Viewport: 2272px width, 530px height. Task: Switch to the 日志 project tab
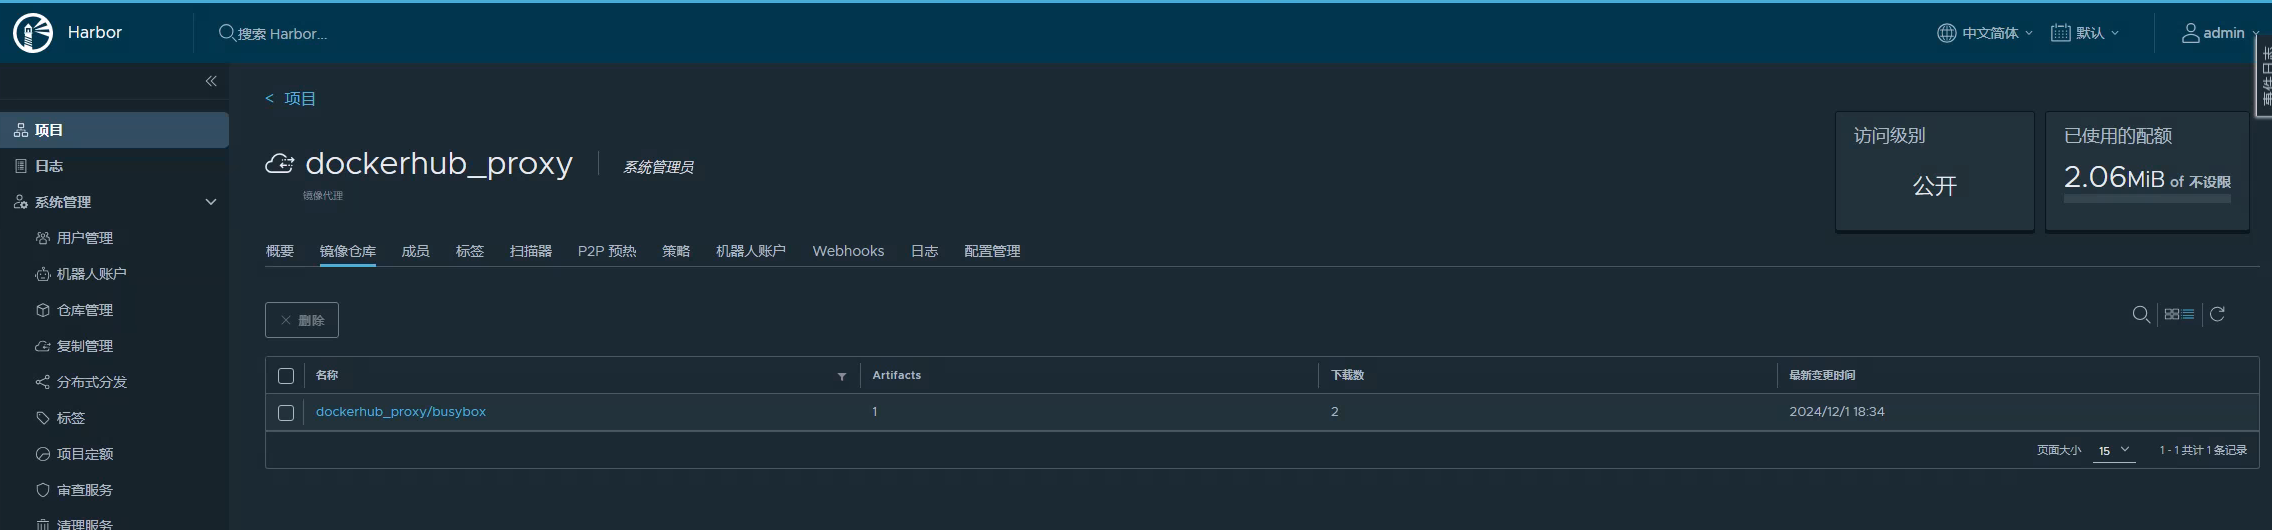click(925, 251)
